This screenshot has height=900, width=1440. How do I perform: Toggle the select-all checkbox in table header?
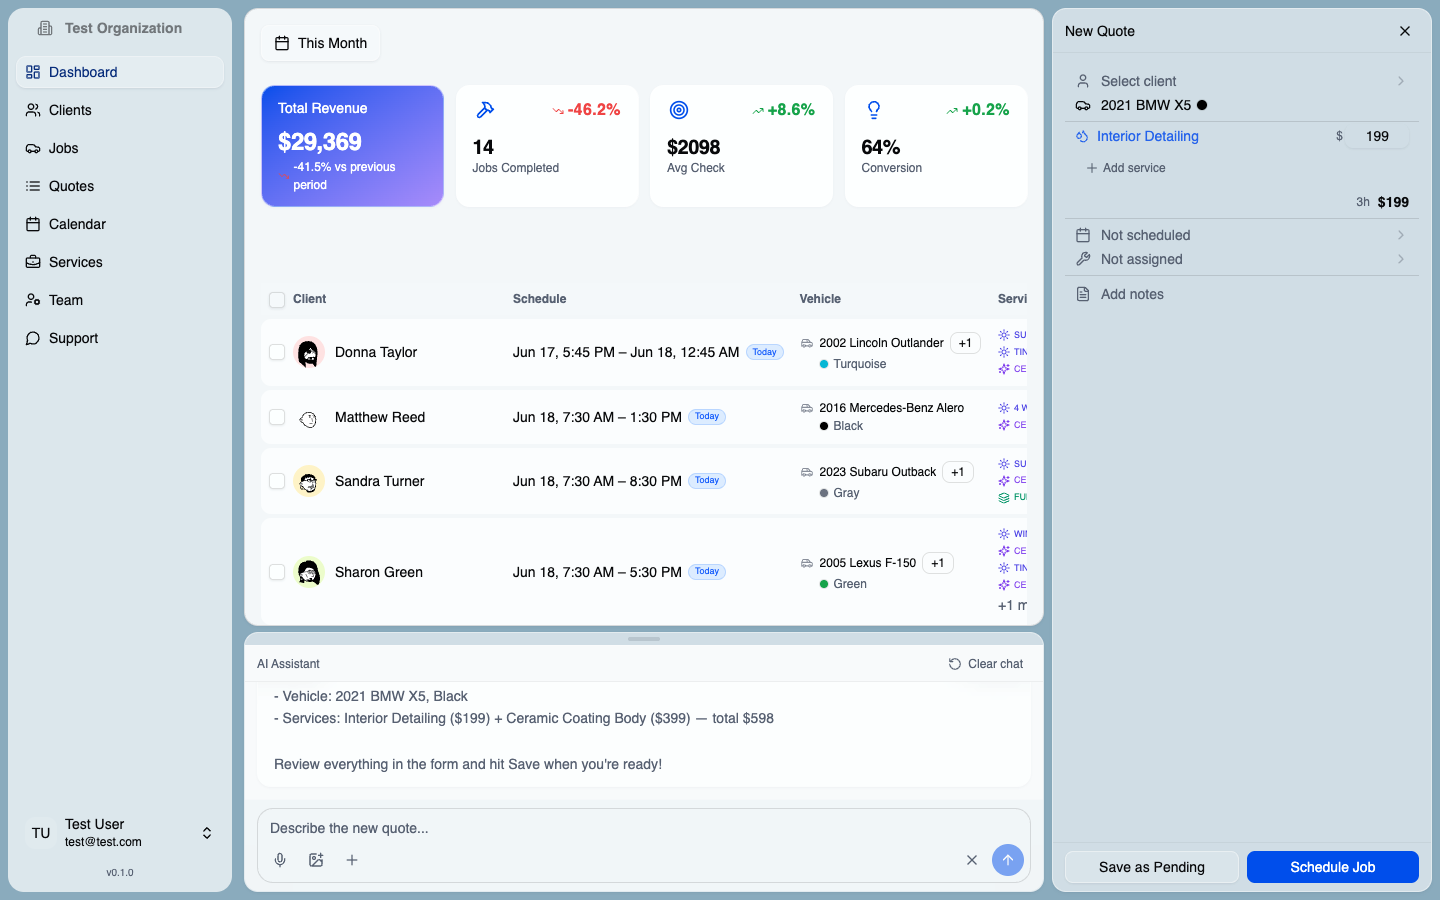pyautogui.click(x=277, y=300)
